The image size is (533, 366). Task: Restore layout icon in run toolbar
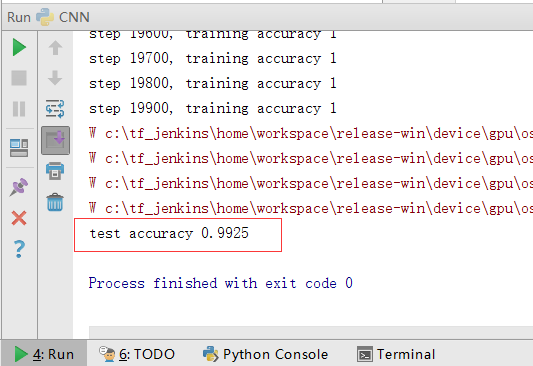tap(19, 148)
